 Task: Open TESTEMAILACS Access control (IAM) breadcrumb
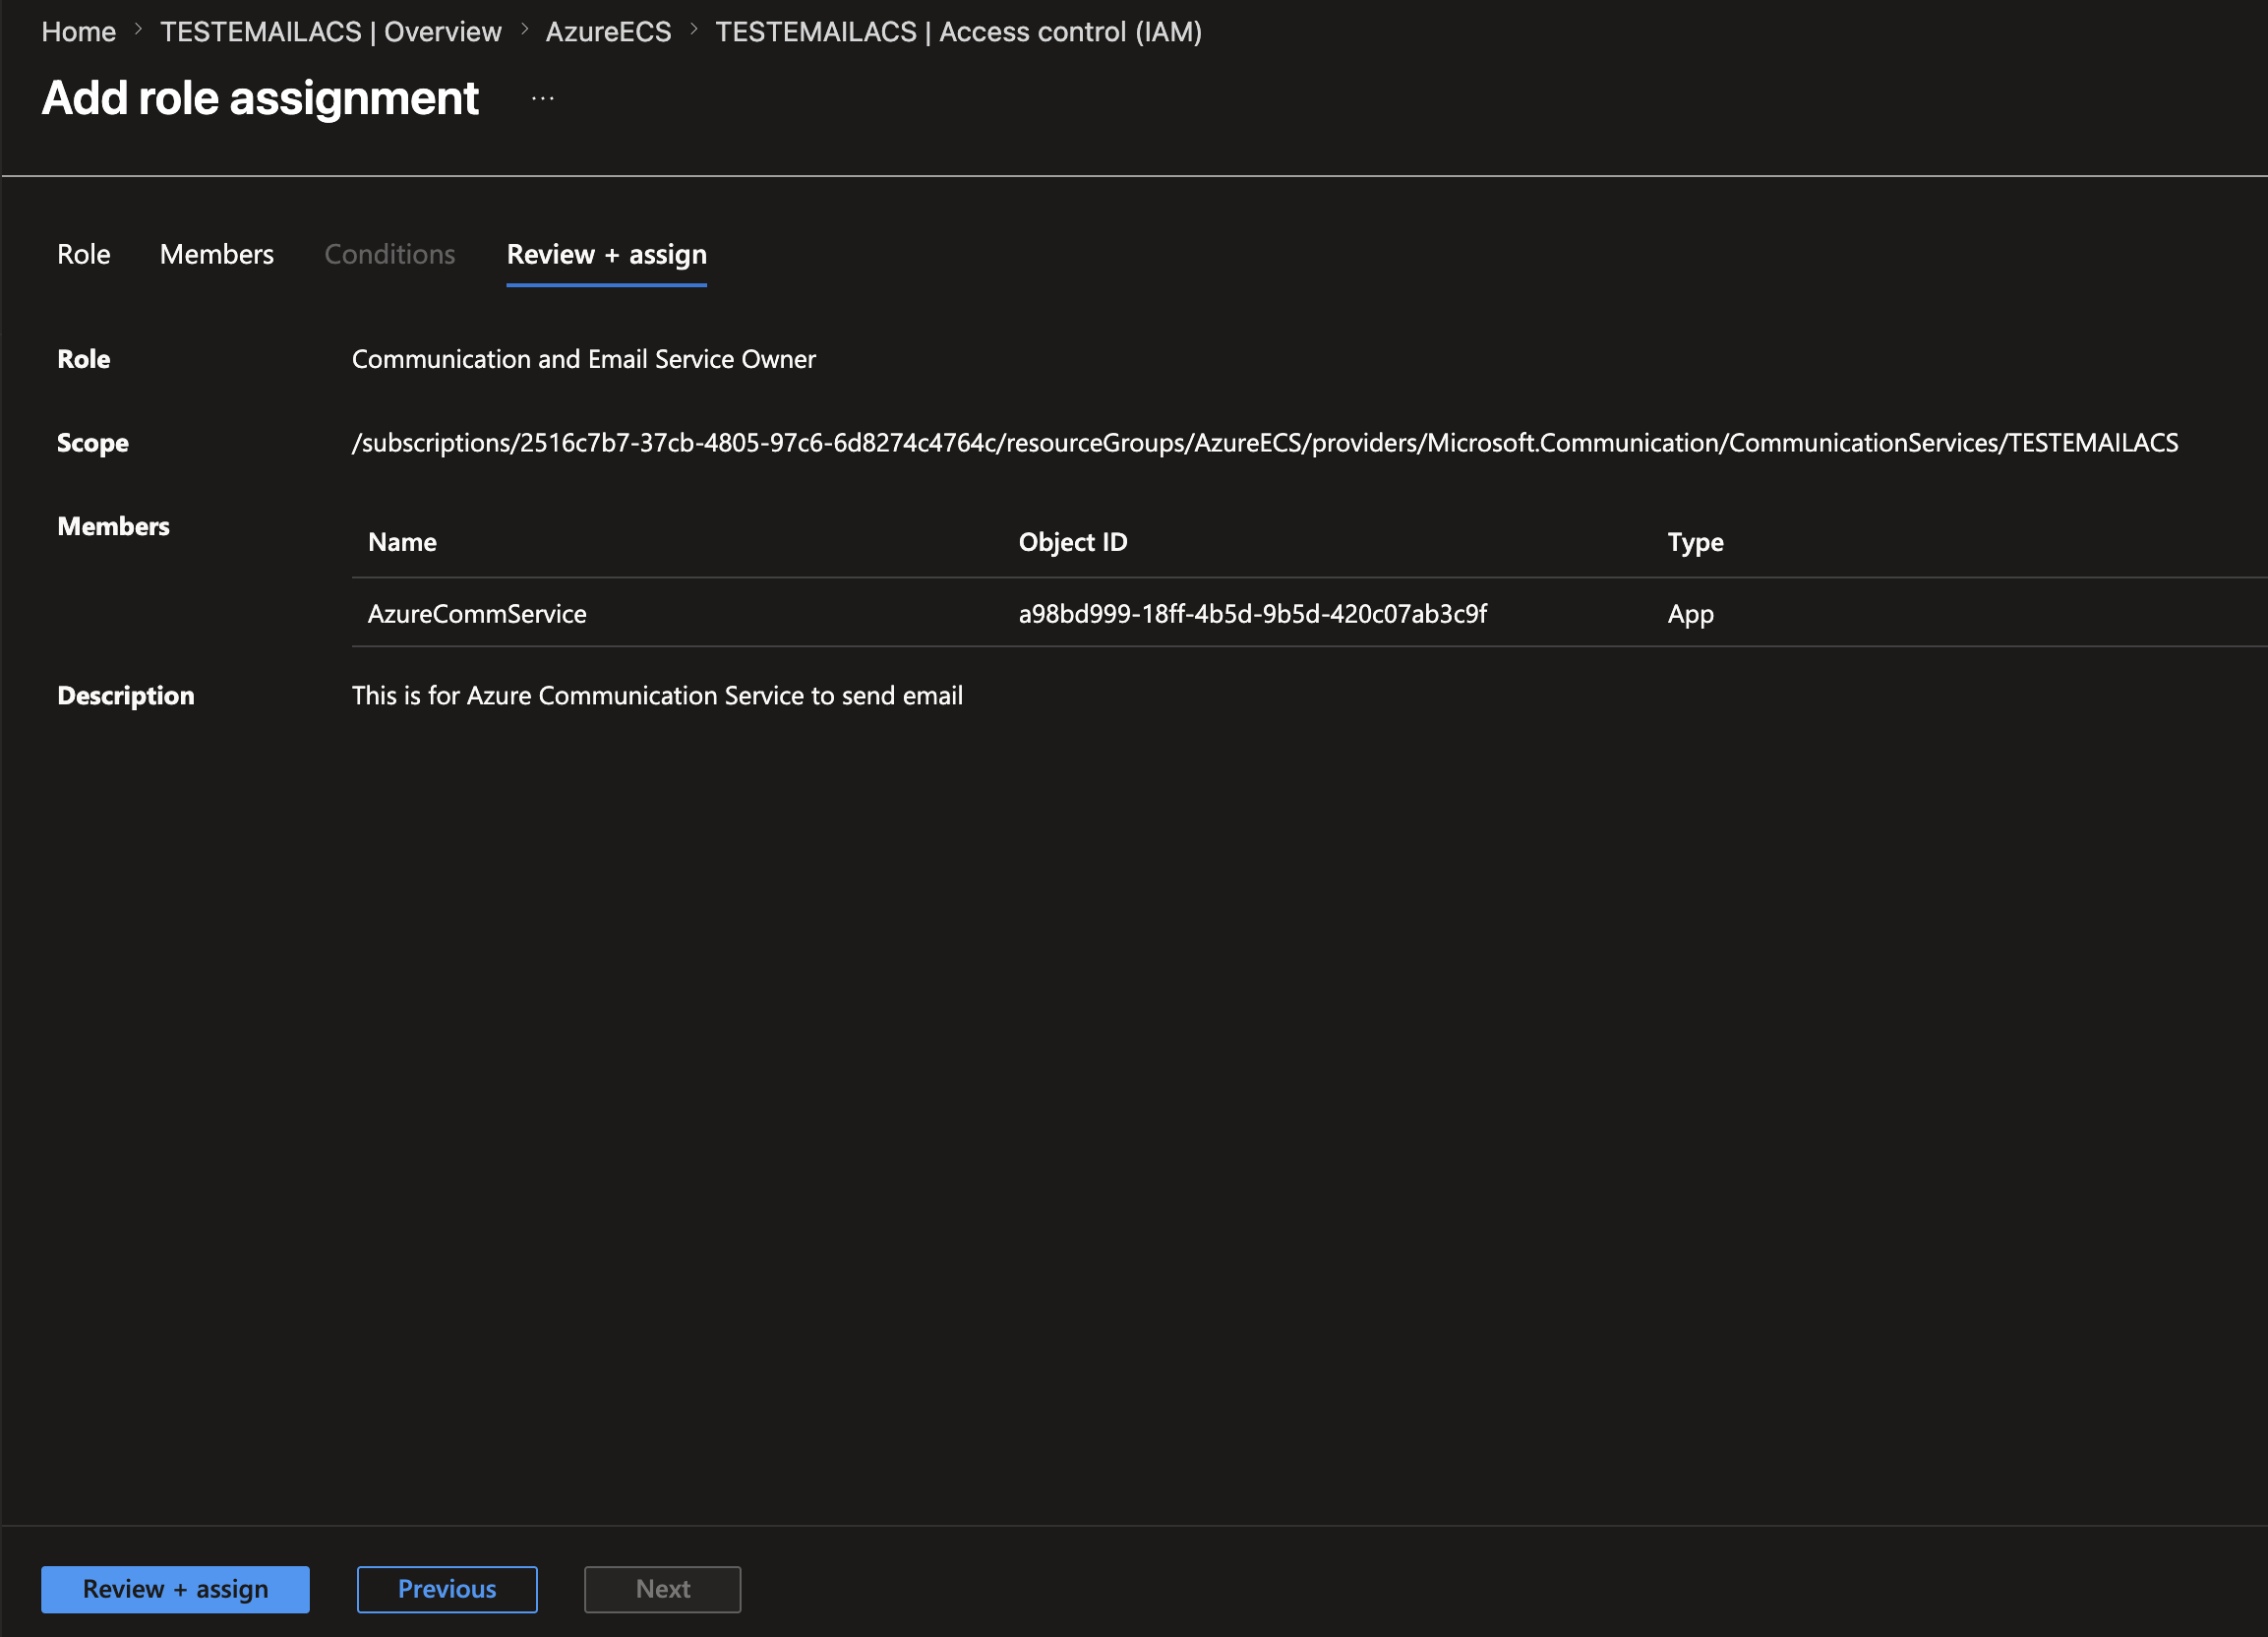tap(958, 32)
